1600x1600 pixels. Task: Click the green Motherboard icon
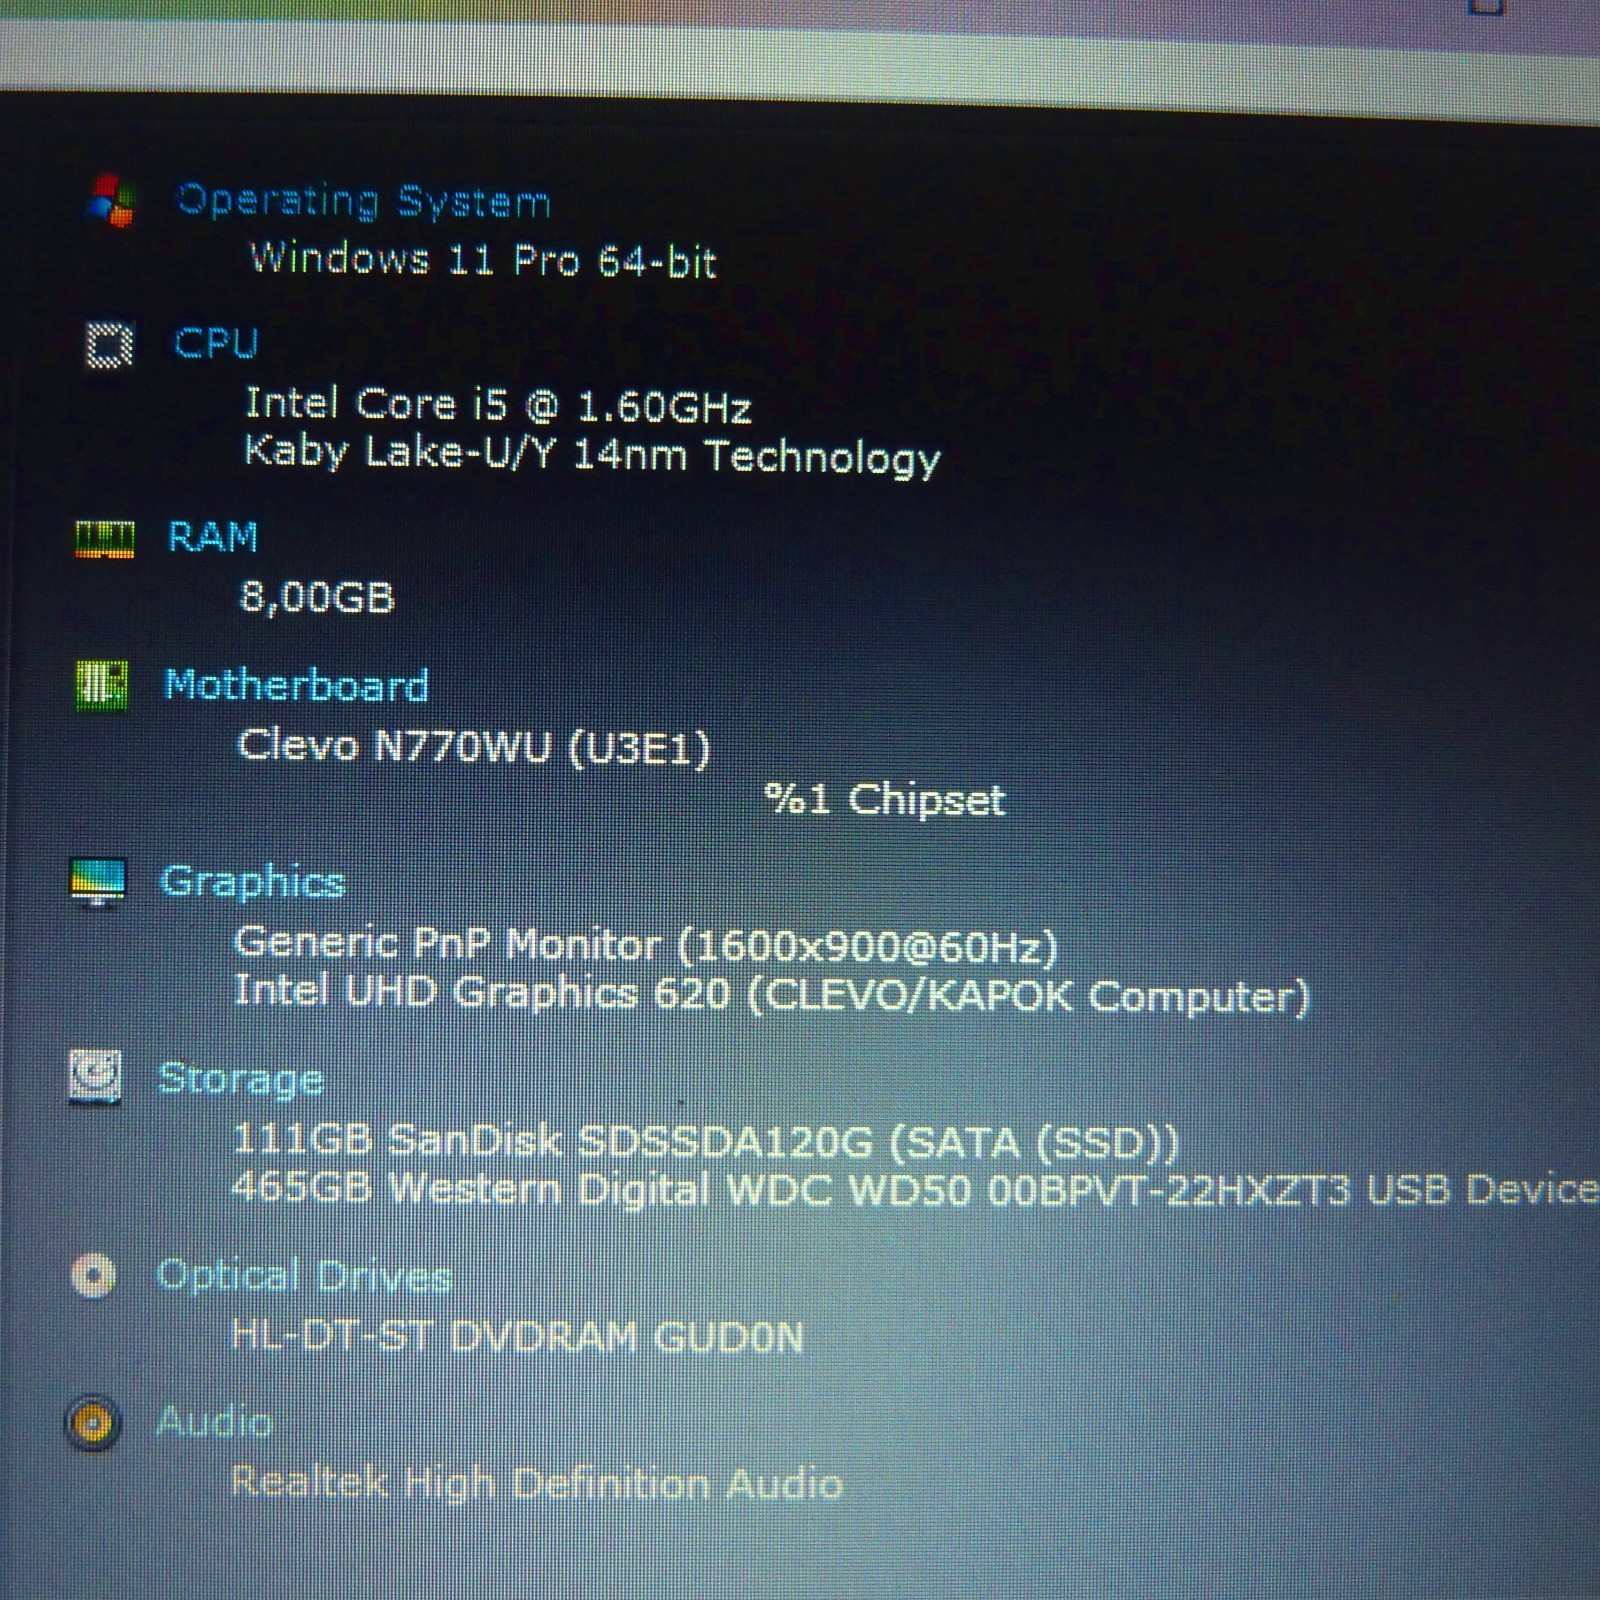point(102,686)
